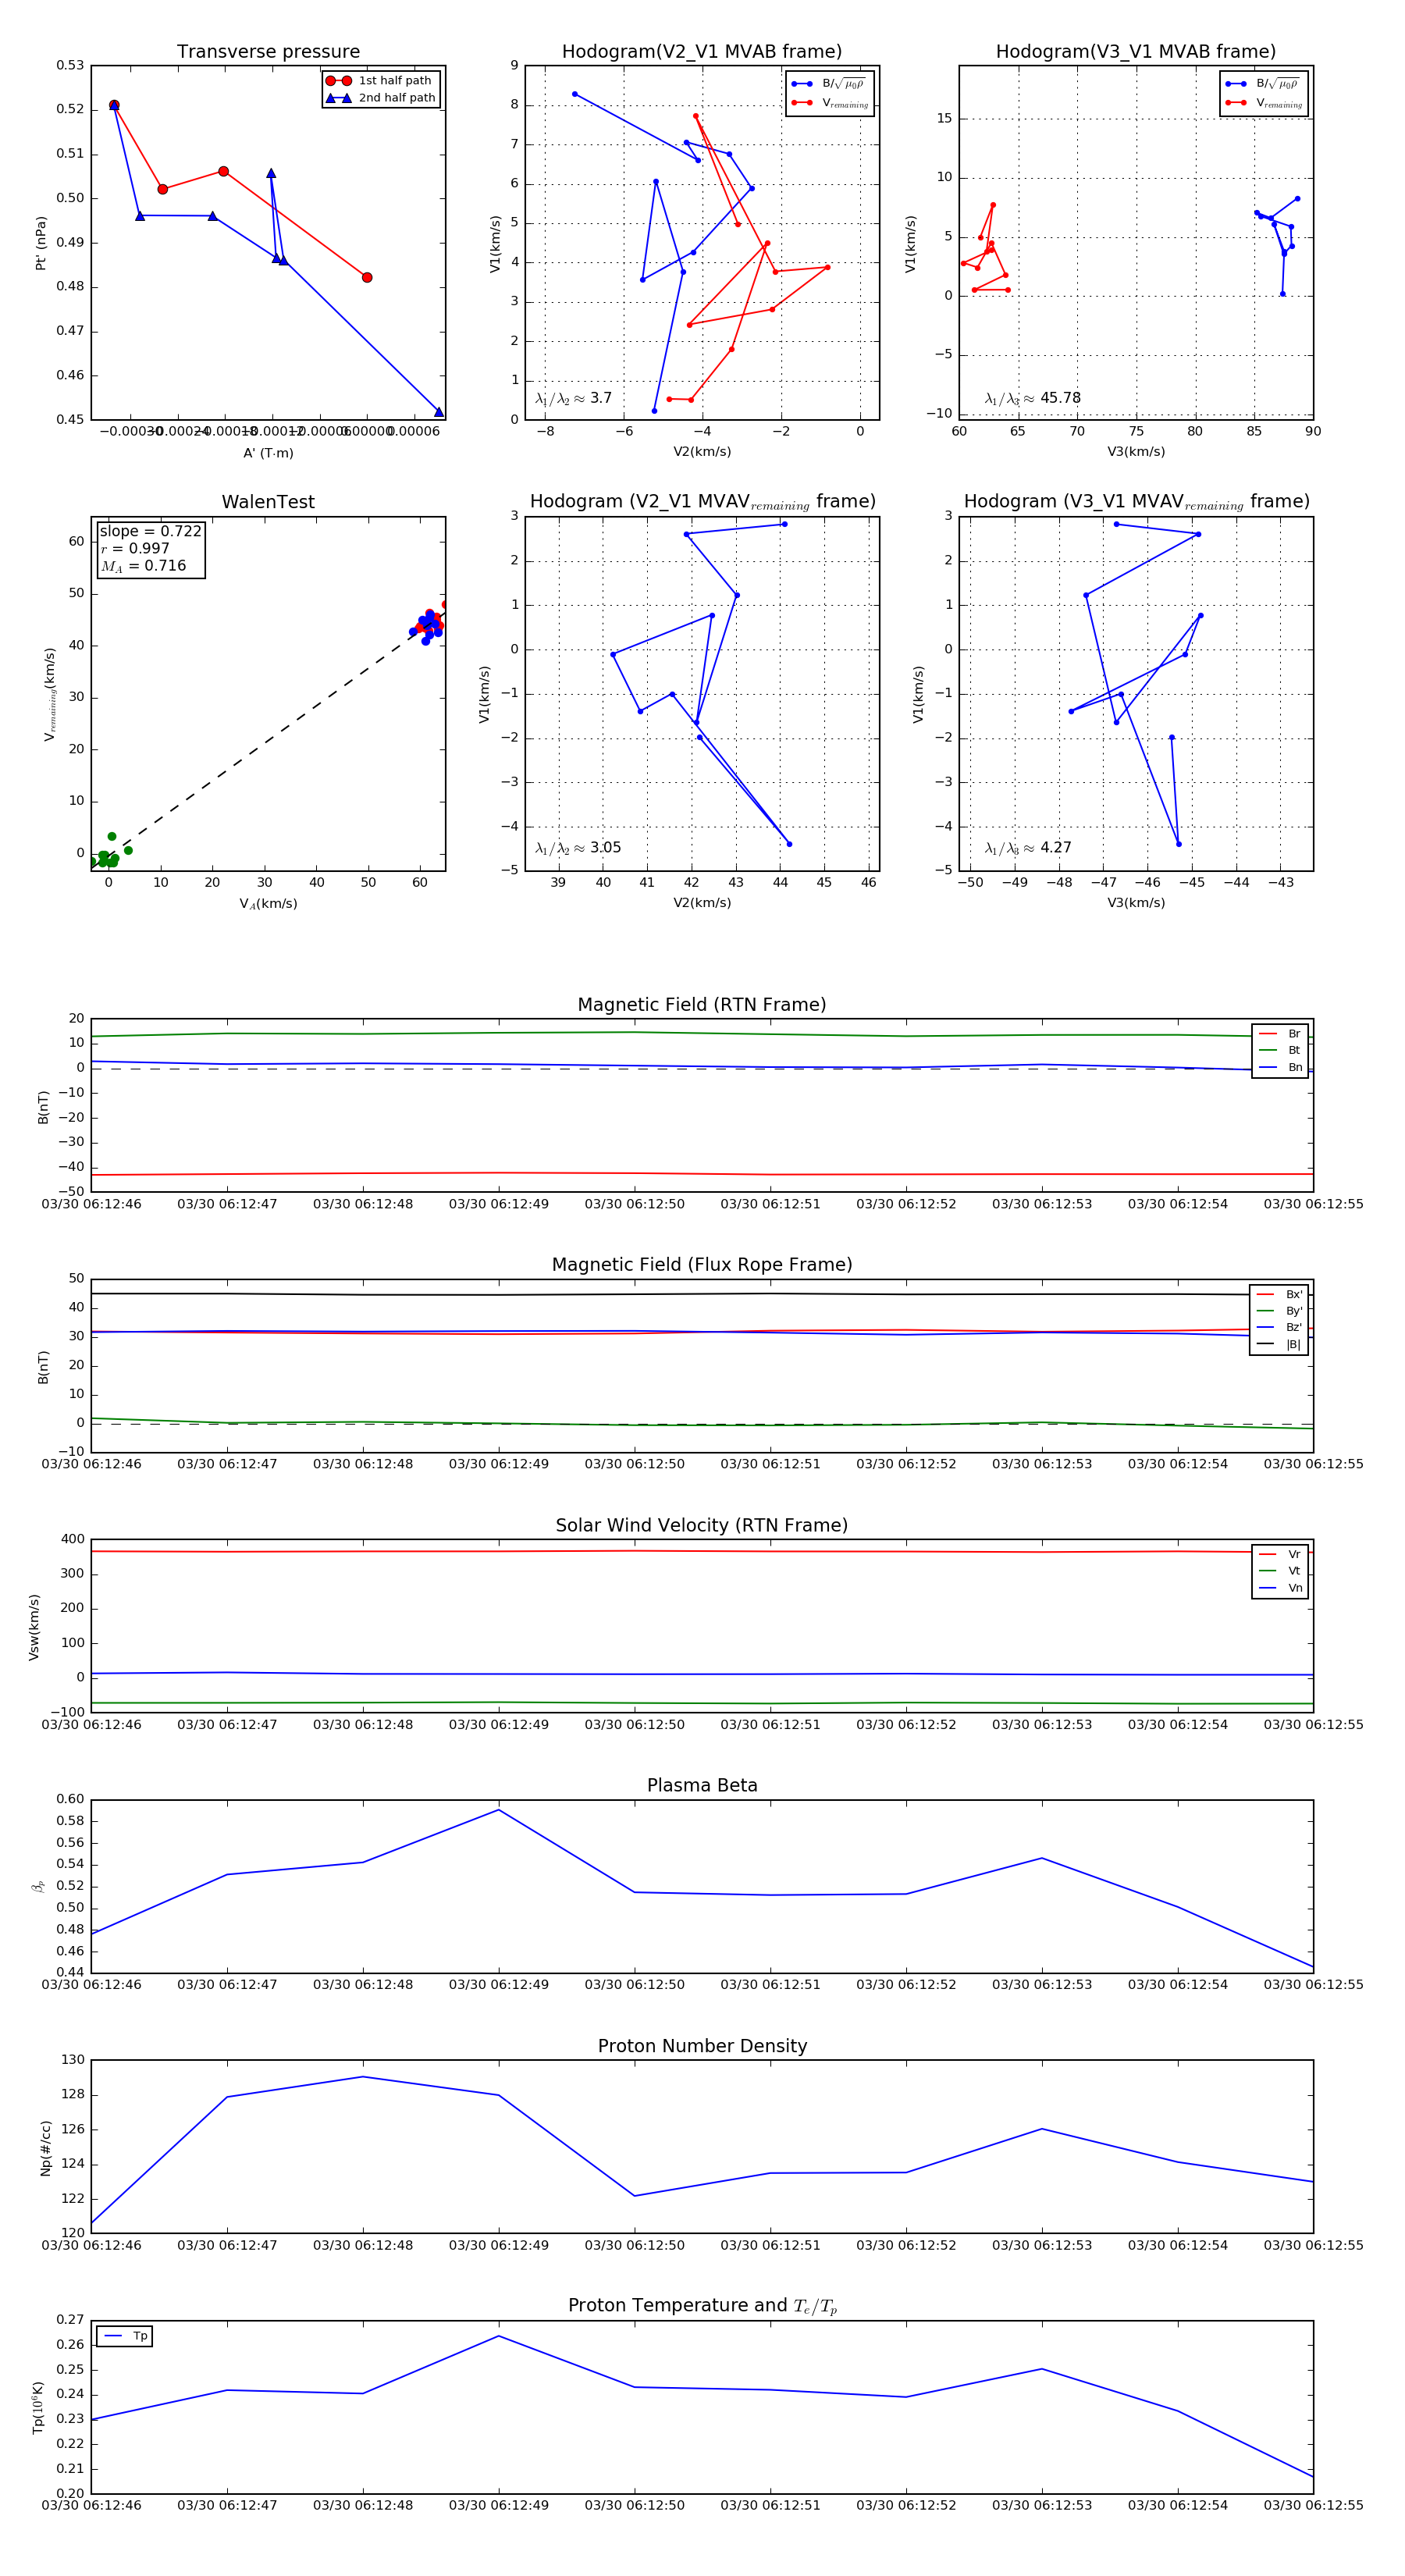This screenshot has height=2576, width=1405.
Task: Select the "Vn" legend entry
Action: [x=1280, y=1588]
